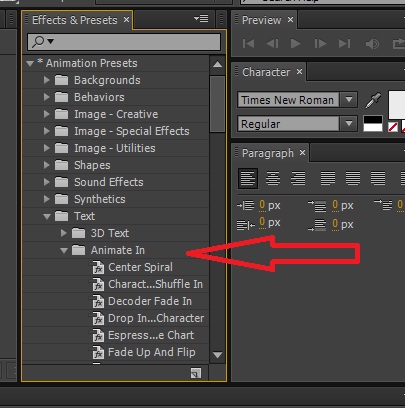Expand the Image - Utilities folder

pyautogui.click(x=47, y=148)
